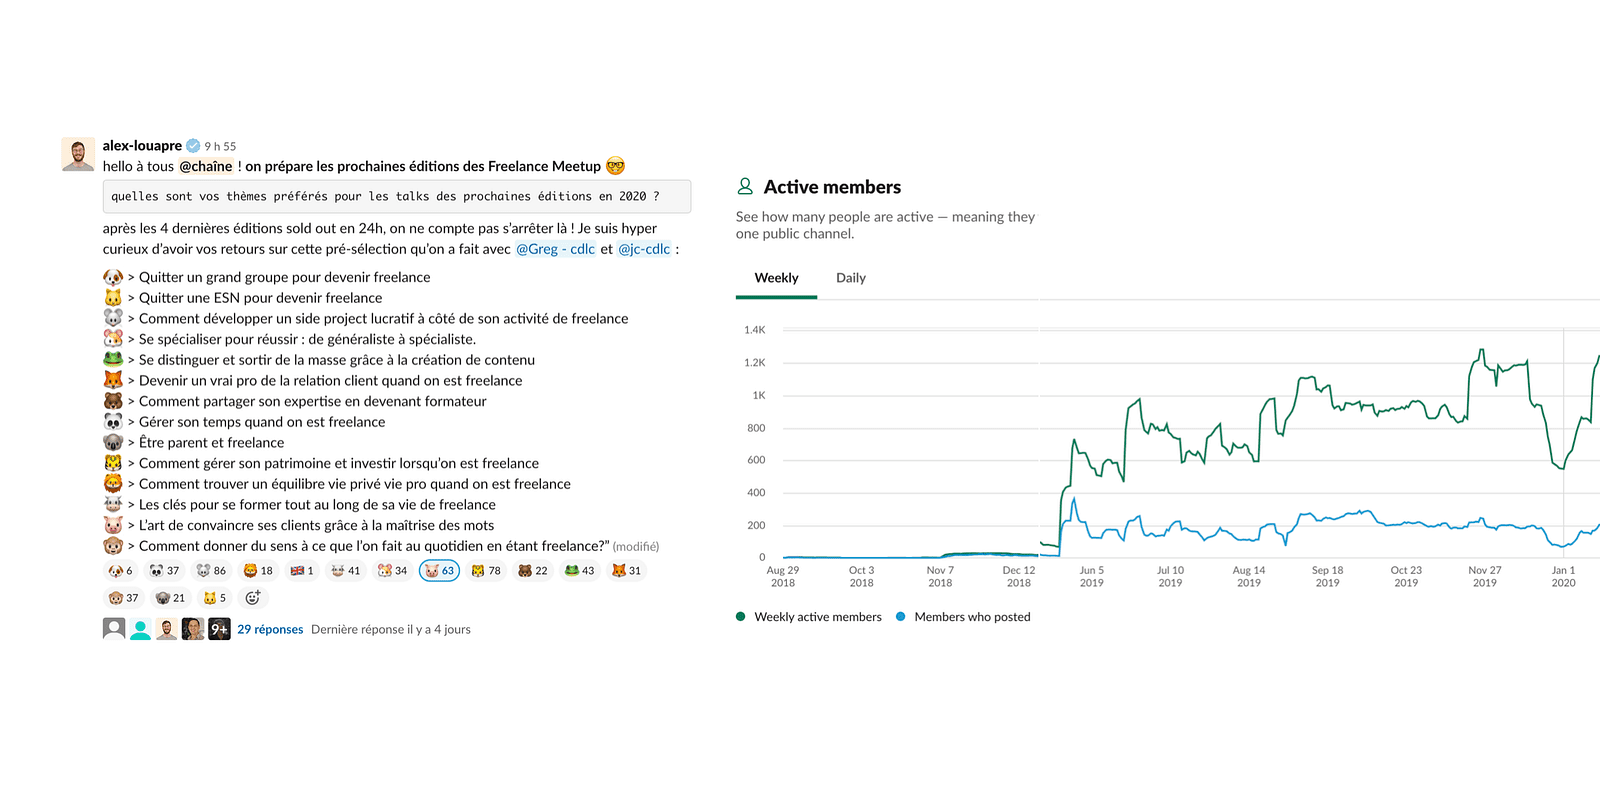Viewport: 1600px width, 786px height.
Task: Click the 9+ more repliers avatar
Action: (219, 629)
